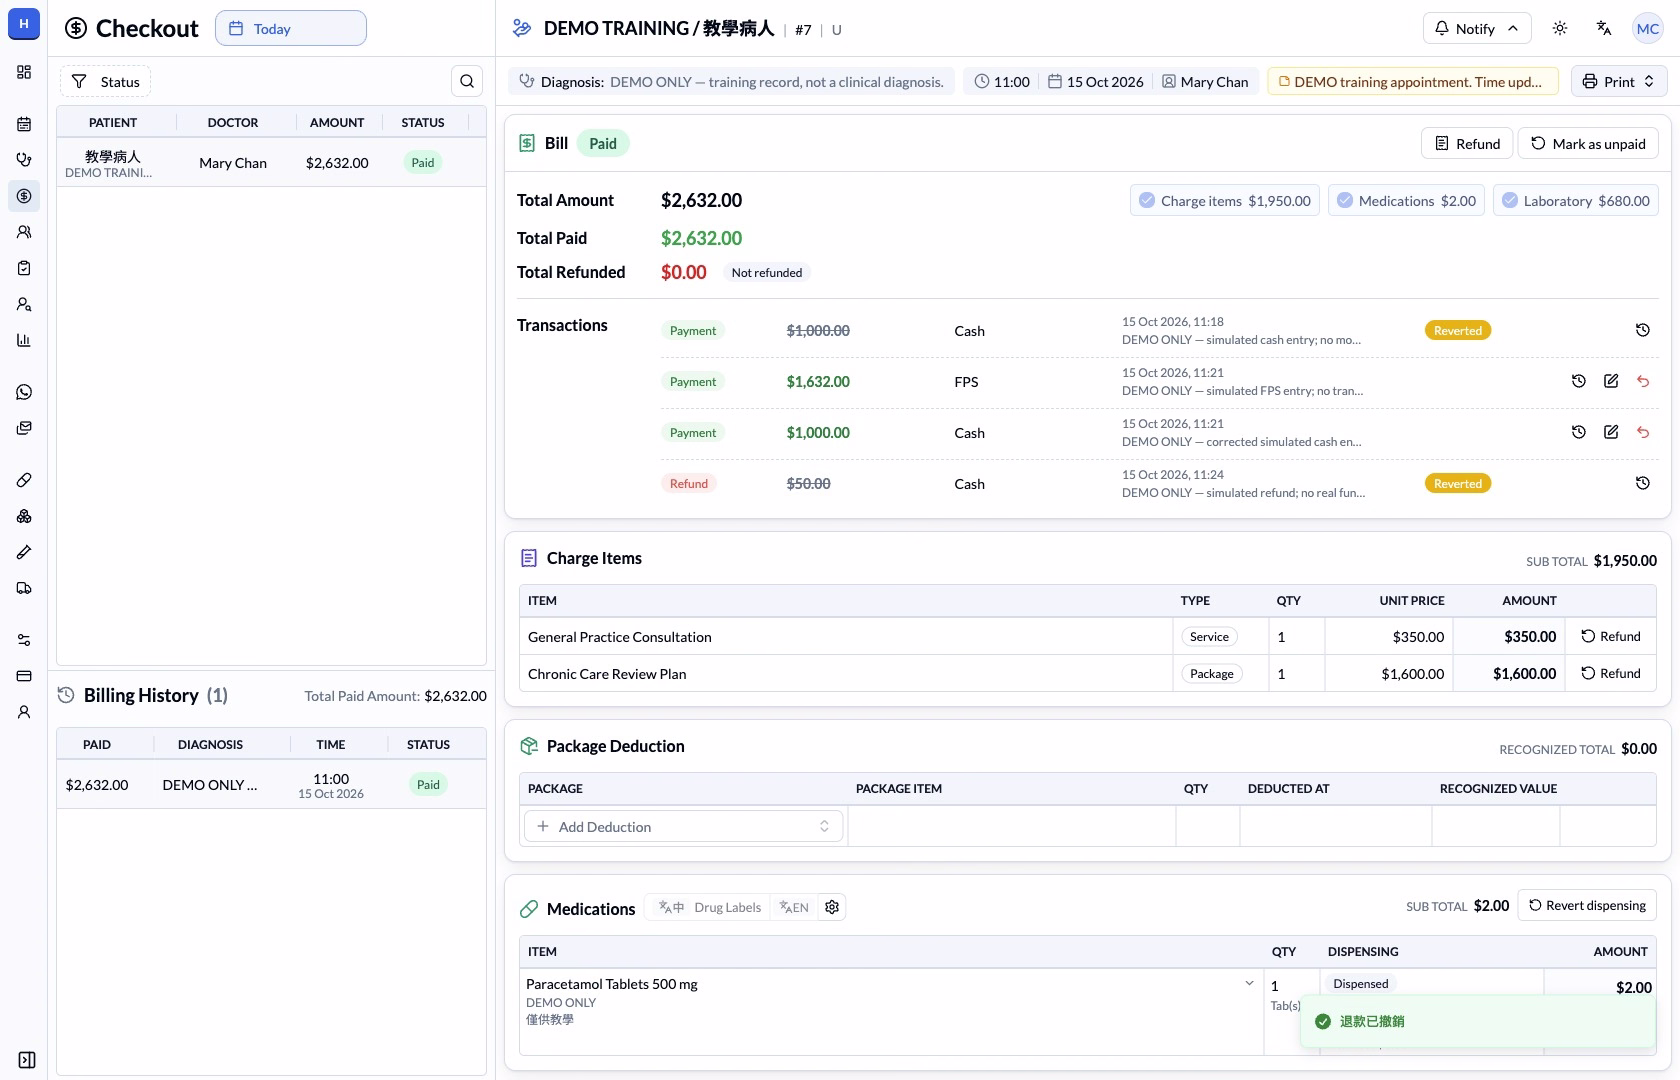Click the Refund button in Bill header
The height and width of the screenshot is (1080, 1680).
pos(1467,143)
